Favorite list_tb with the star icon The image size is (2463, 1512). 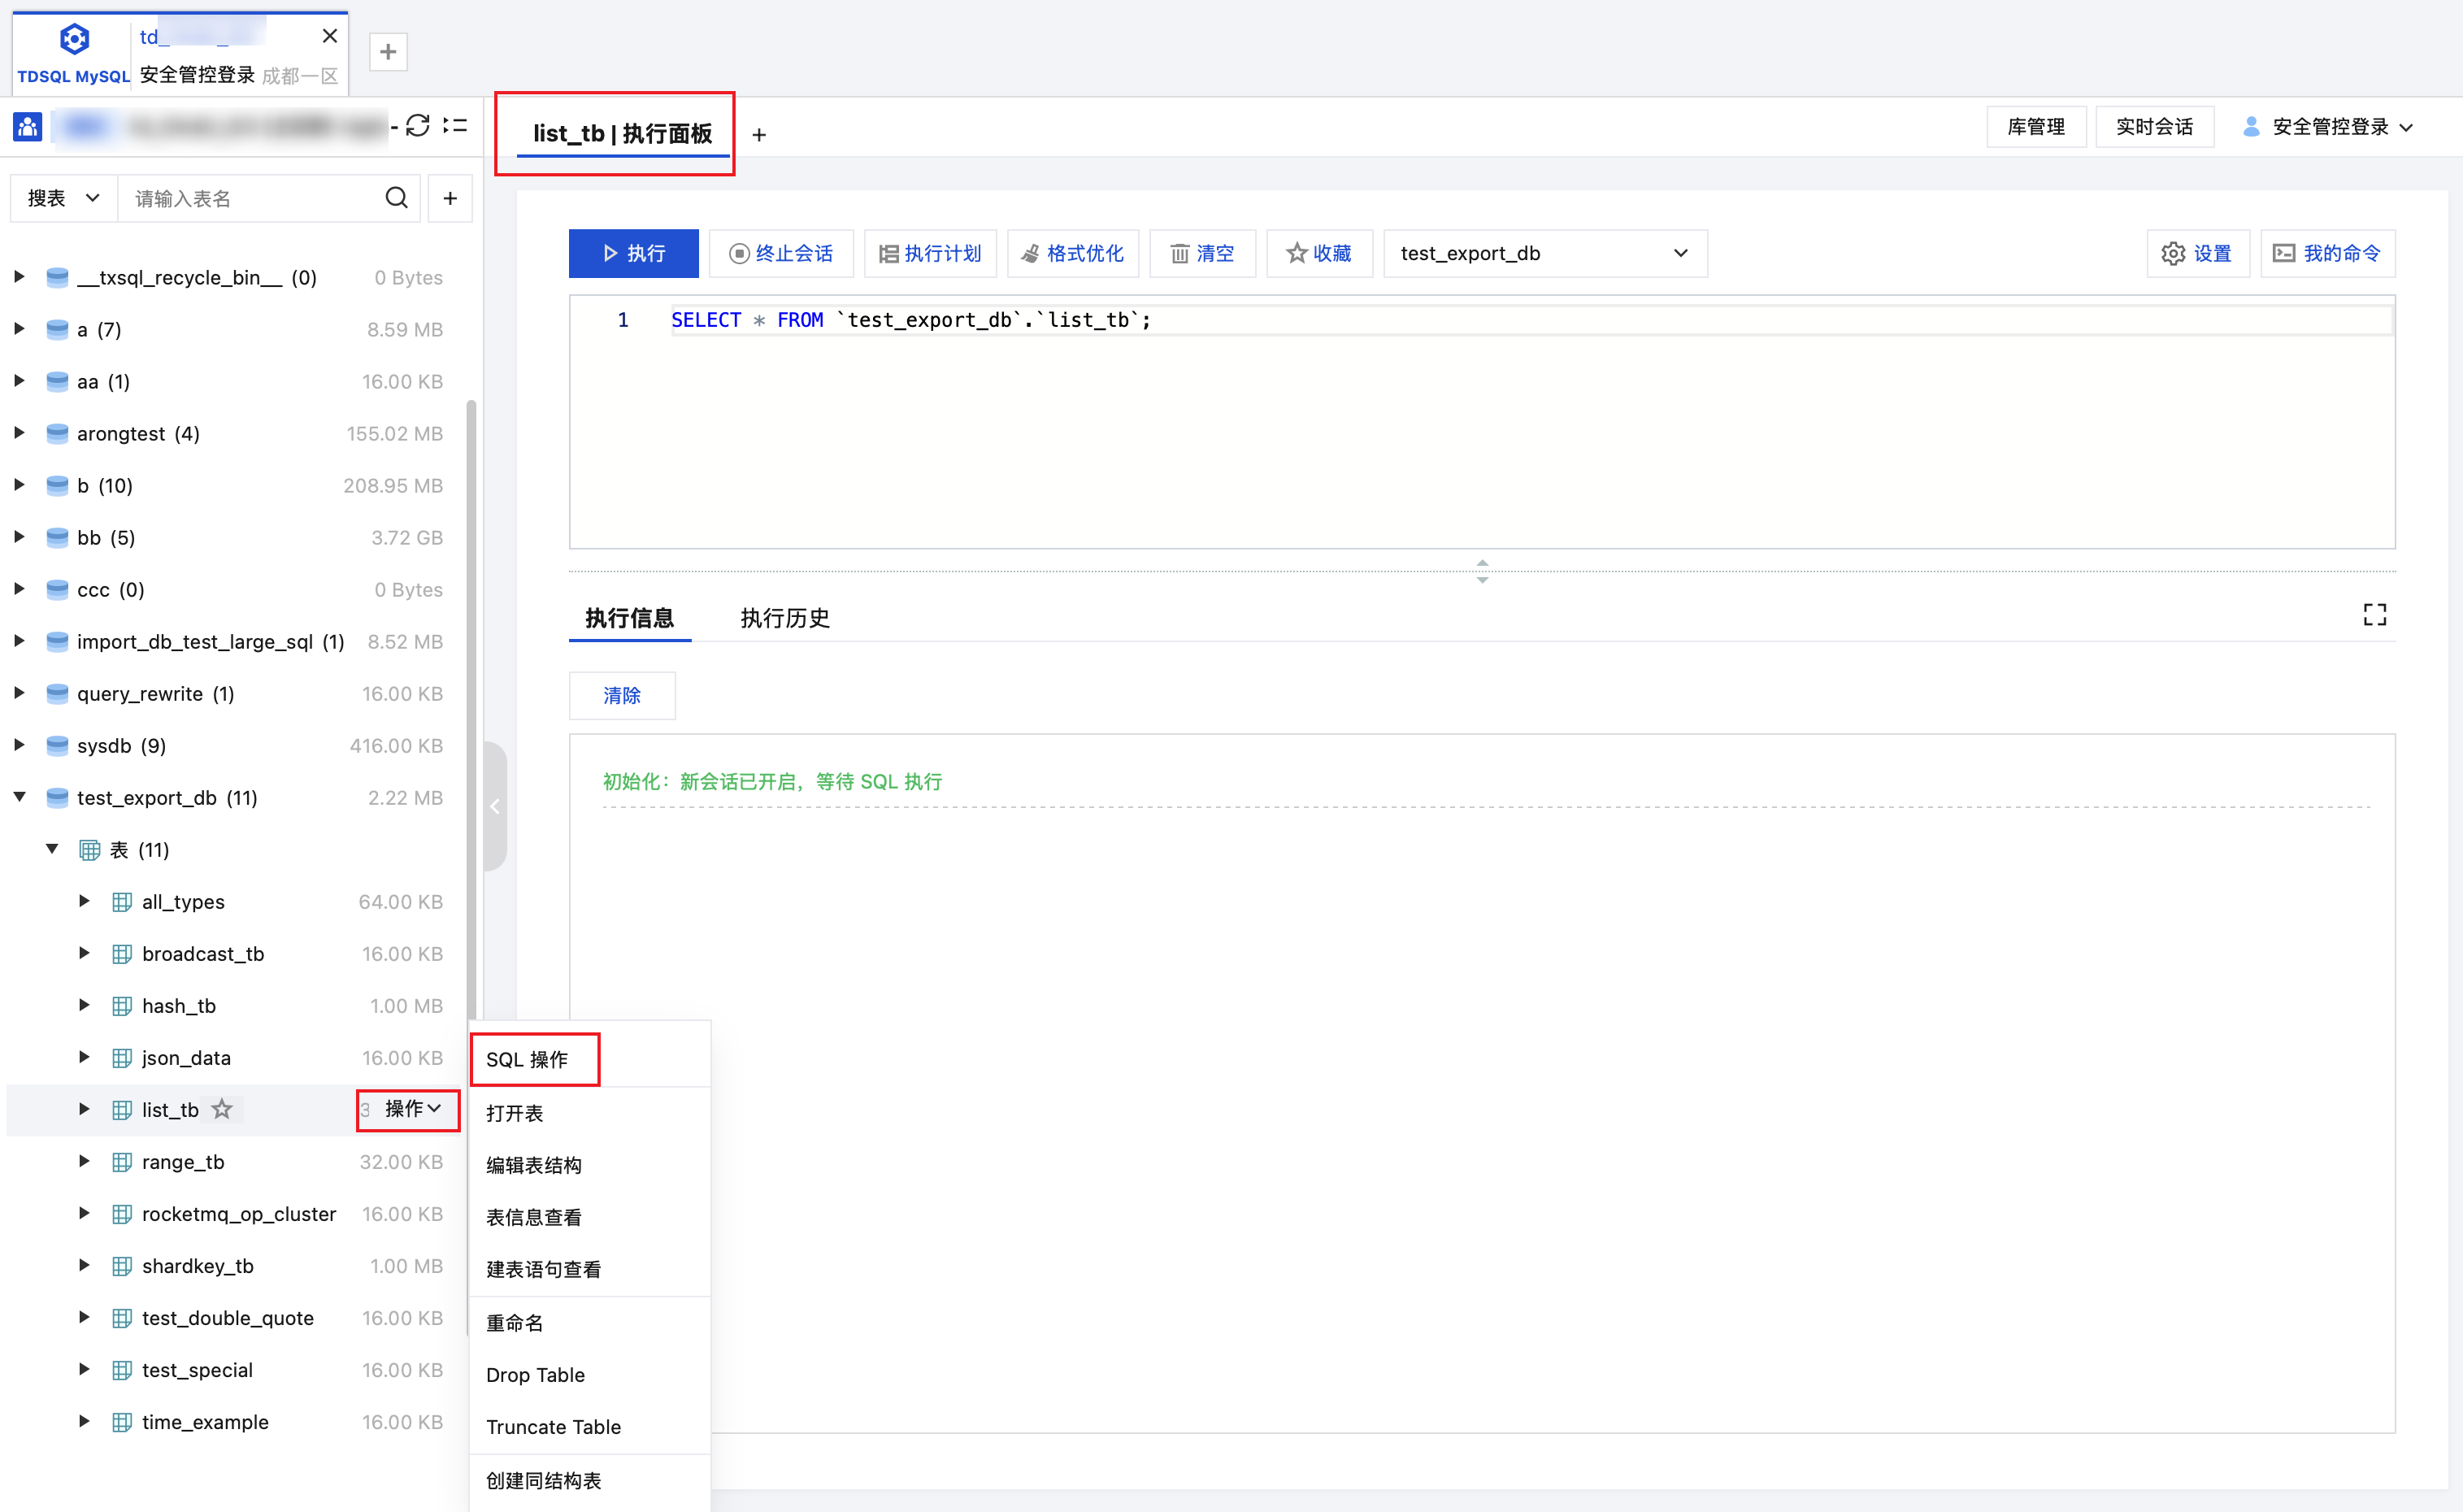pos(222,1109)
